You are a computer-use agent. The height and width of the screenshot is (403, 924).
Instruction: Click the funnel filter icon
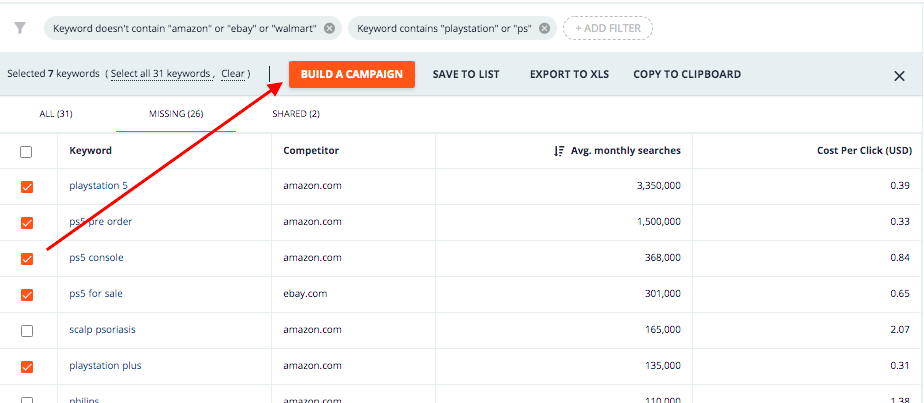20,28
